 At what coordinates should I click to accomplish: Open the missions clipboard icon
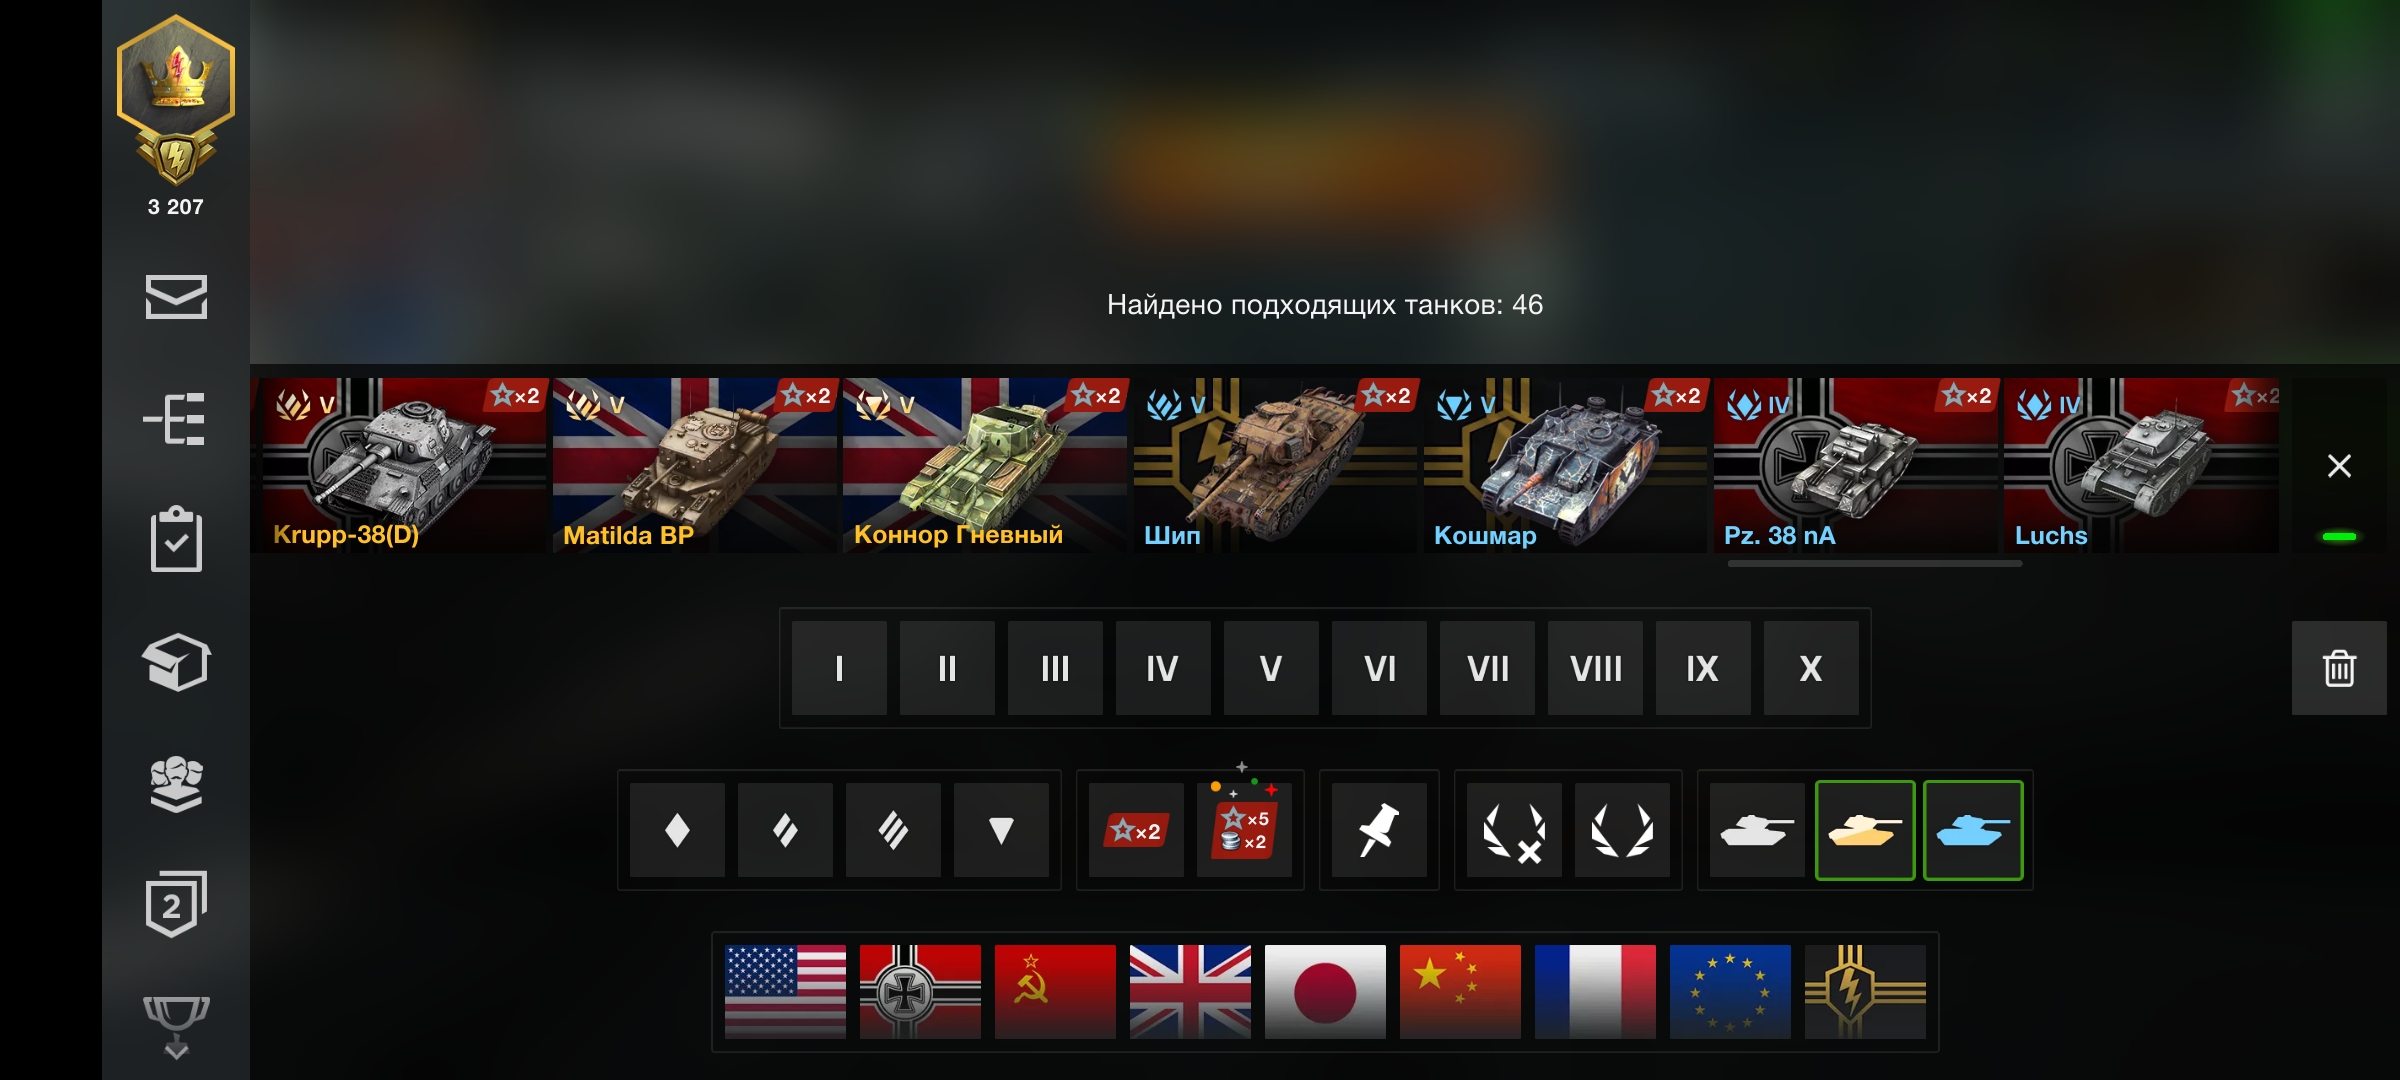176,539
